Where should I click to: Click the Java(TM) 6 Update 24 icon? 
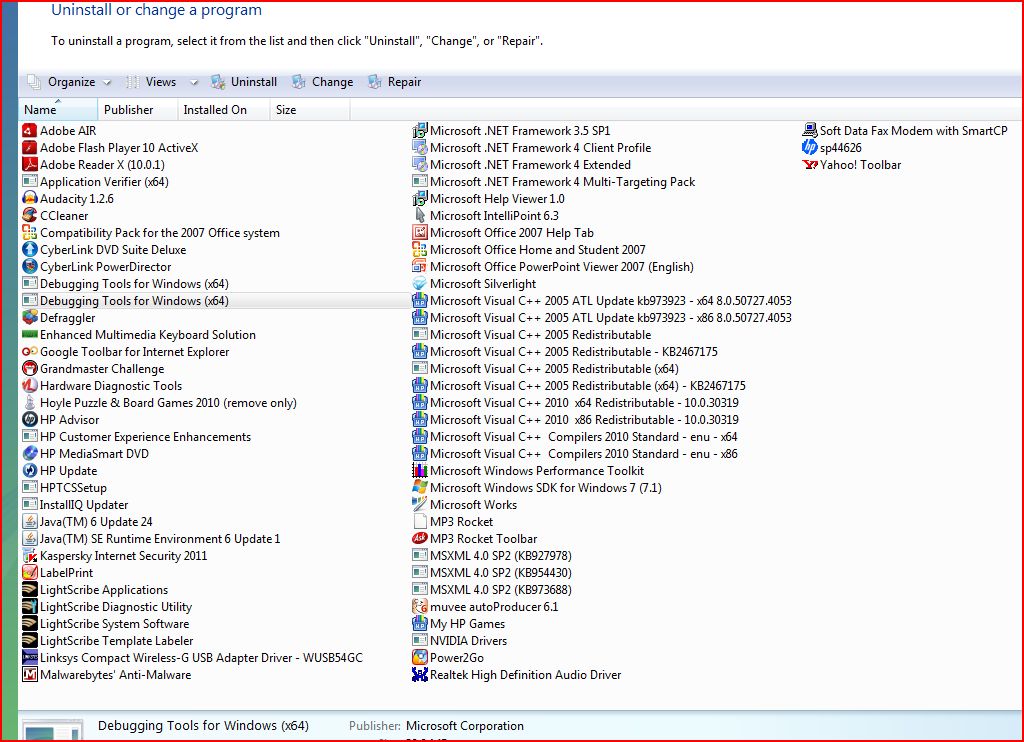click(29, 521)
